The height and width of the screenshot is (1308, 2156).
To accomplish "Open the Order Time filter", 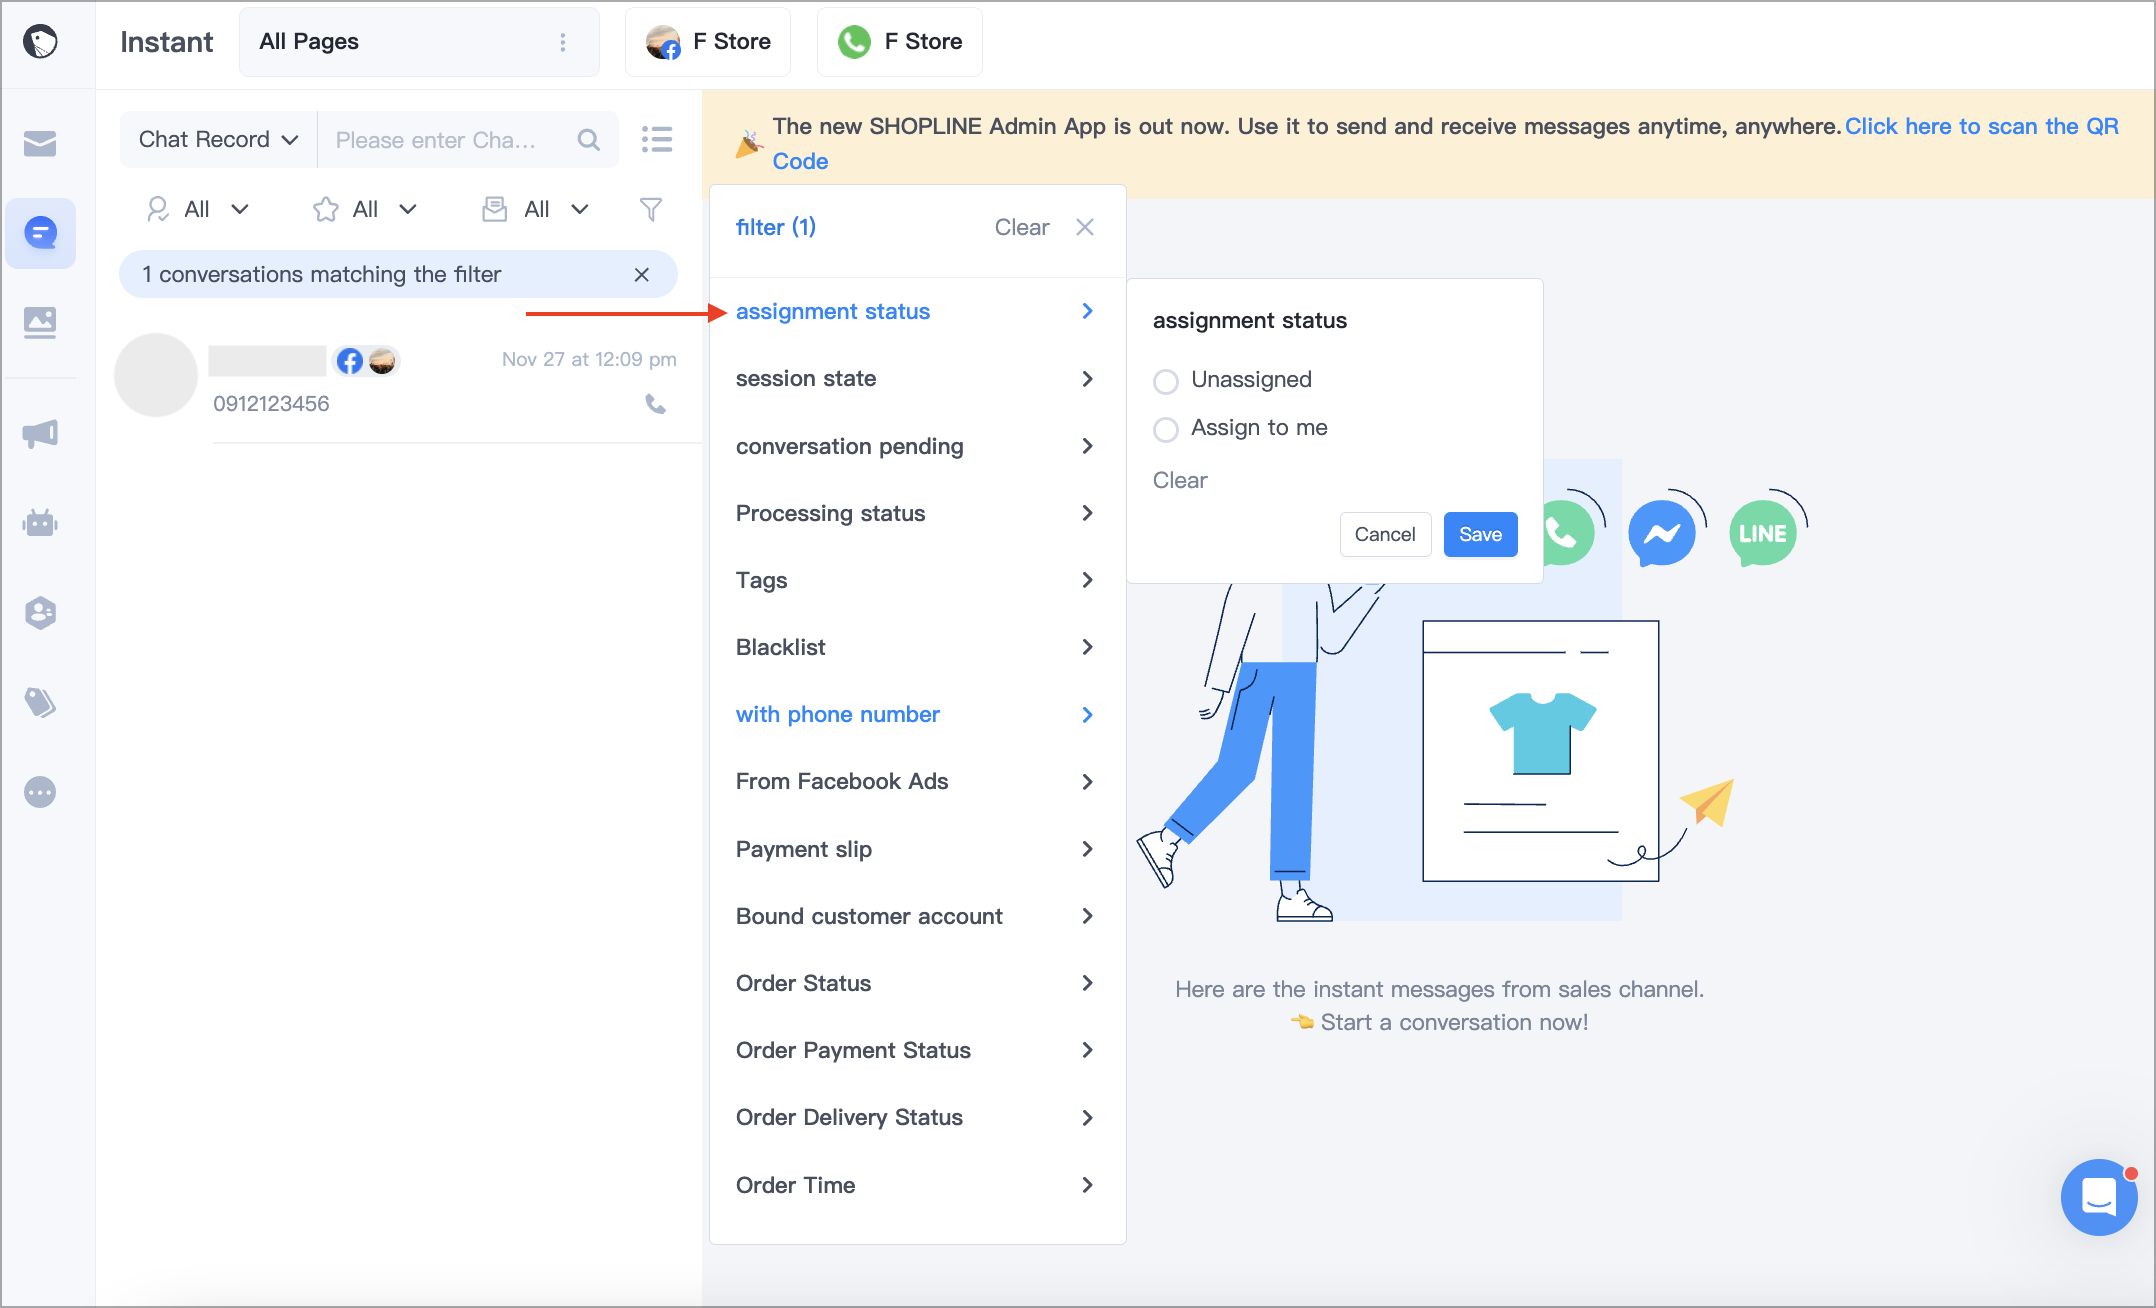I will tap(917, 1185).
